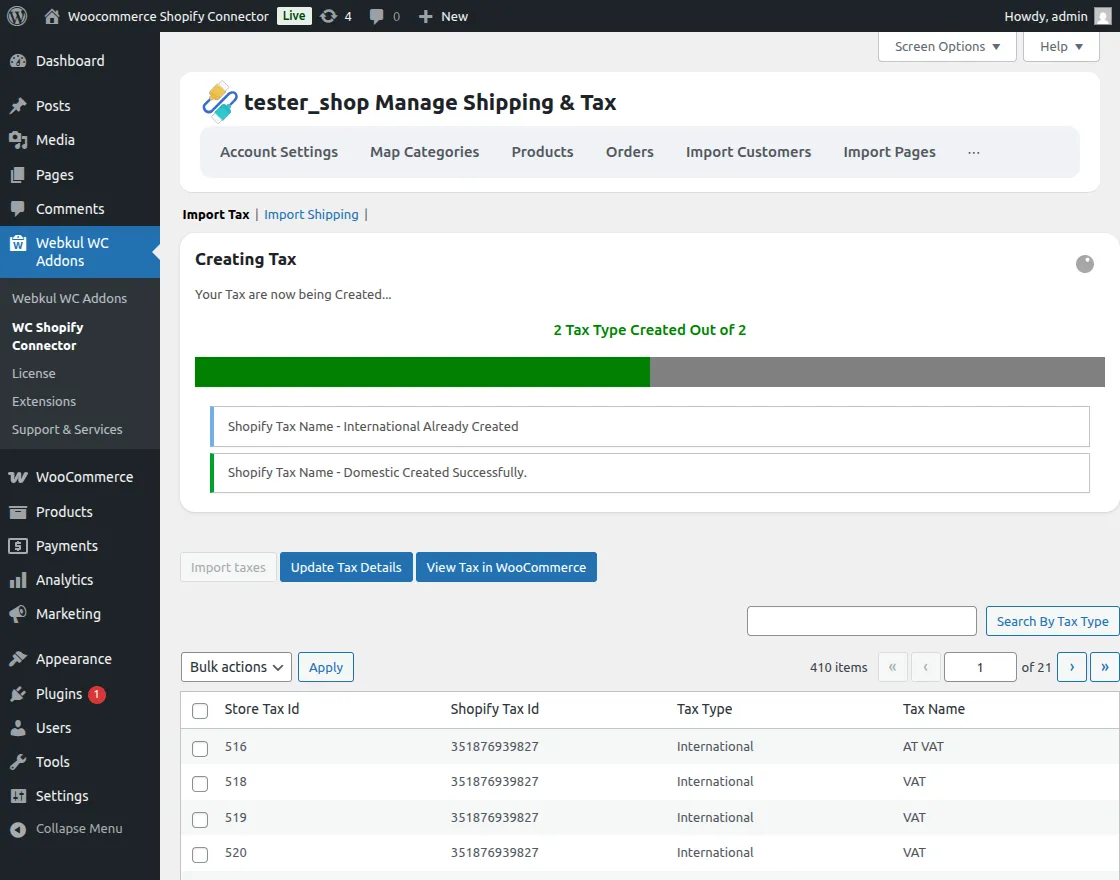Open the Analytics sidebar icon

[18, 580]
